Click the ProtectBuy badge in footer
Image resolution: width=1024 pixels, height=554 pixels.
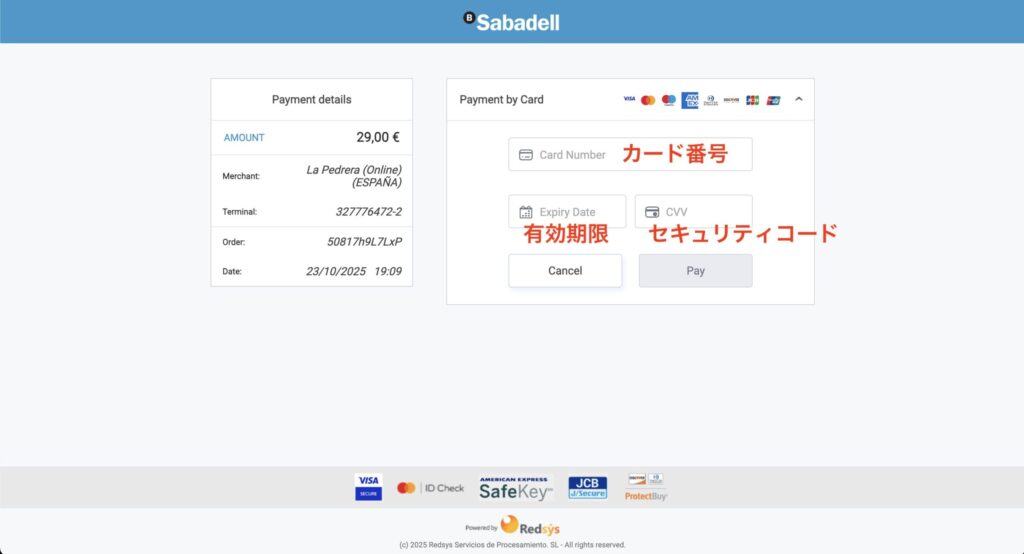[646, 487]
